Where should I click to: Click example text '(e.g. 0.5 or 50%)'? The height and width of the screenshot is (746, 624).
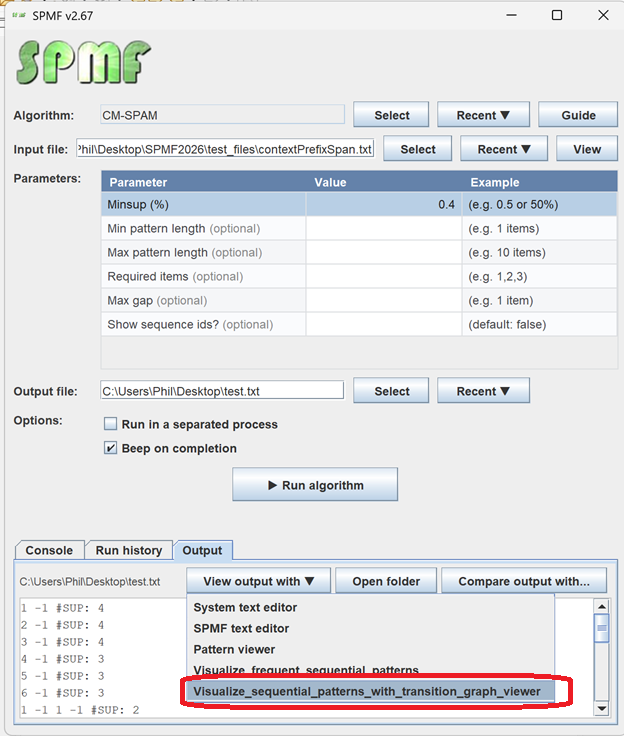tap(513, 205)
